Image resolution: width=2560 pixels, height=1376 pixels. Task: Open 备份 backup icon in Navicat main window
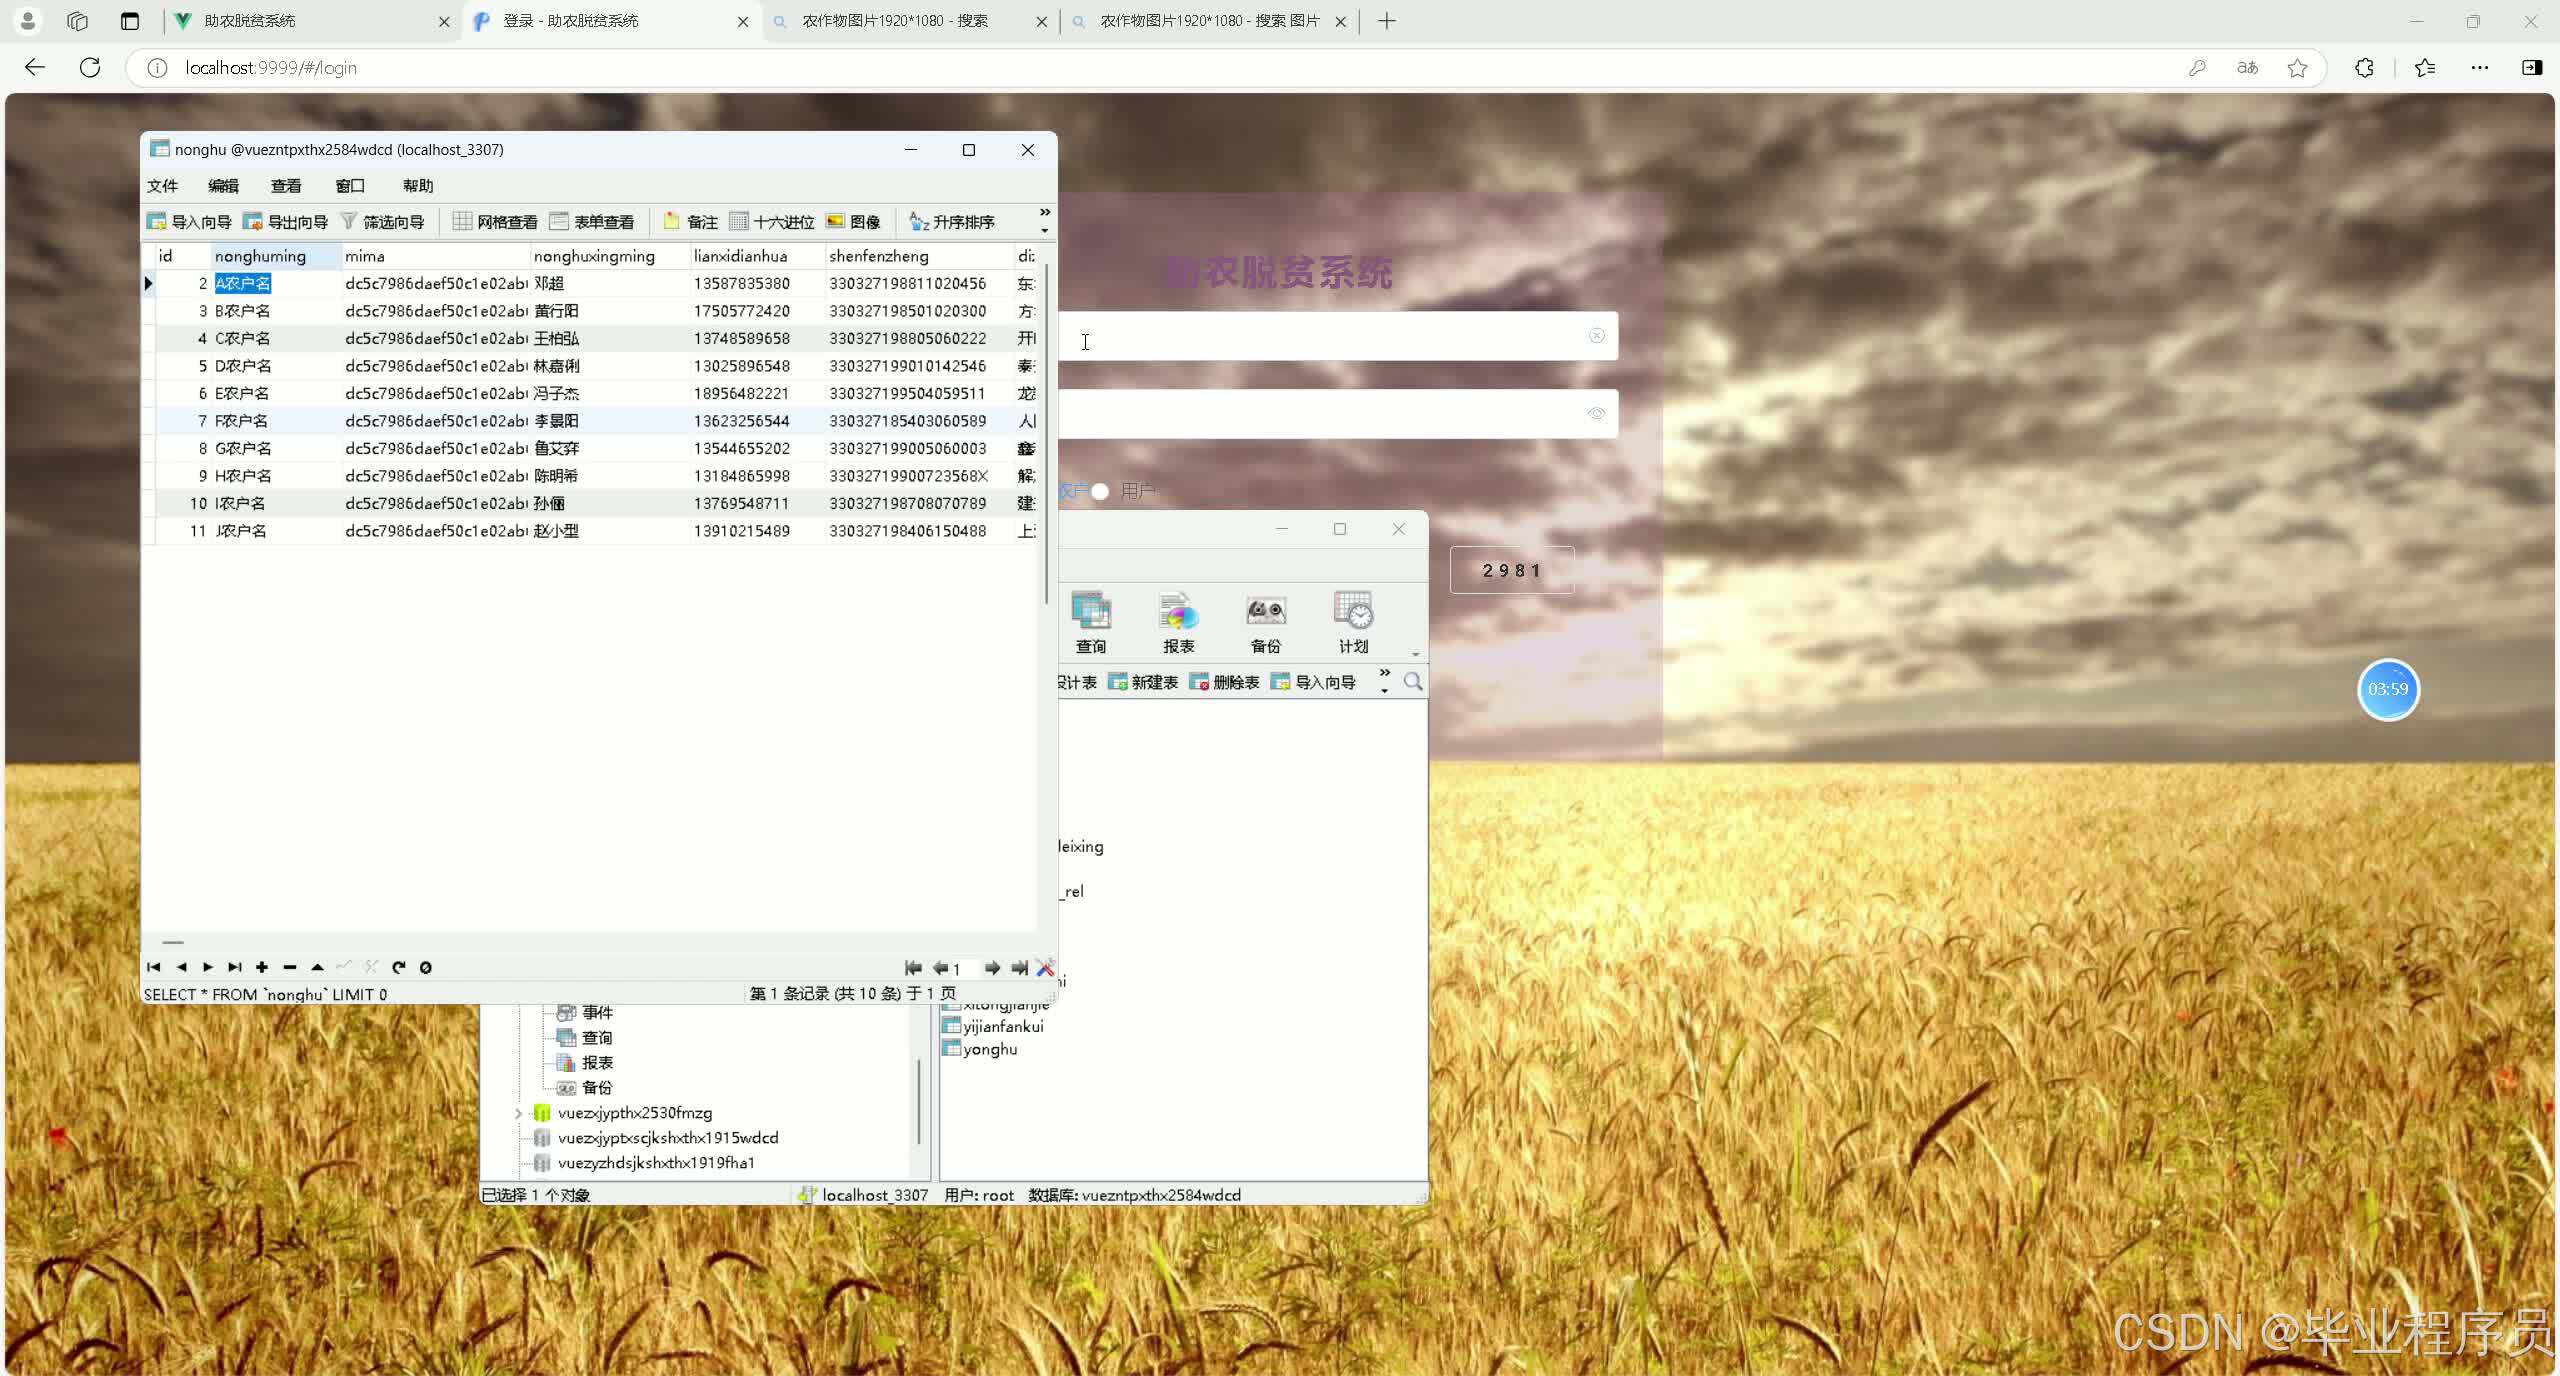click(1266, 622)
